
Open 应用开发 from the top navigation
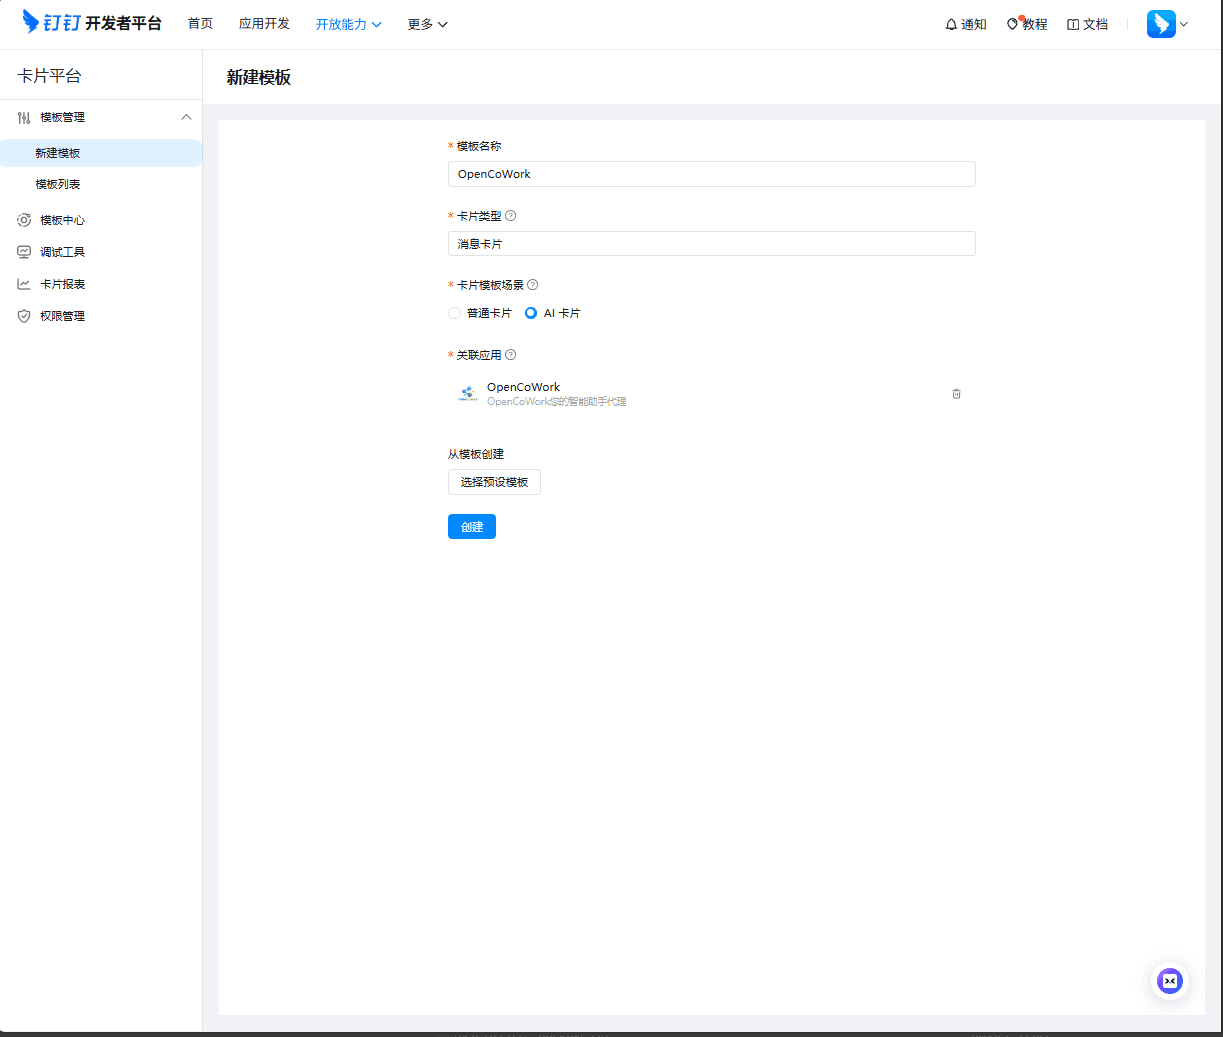(264, 23)
